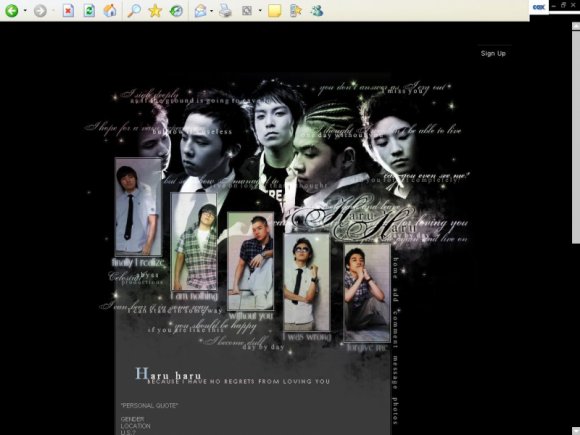Click the yellow note icon in toolbar

point(274,10)
